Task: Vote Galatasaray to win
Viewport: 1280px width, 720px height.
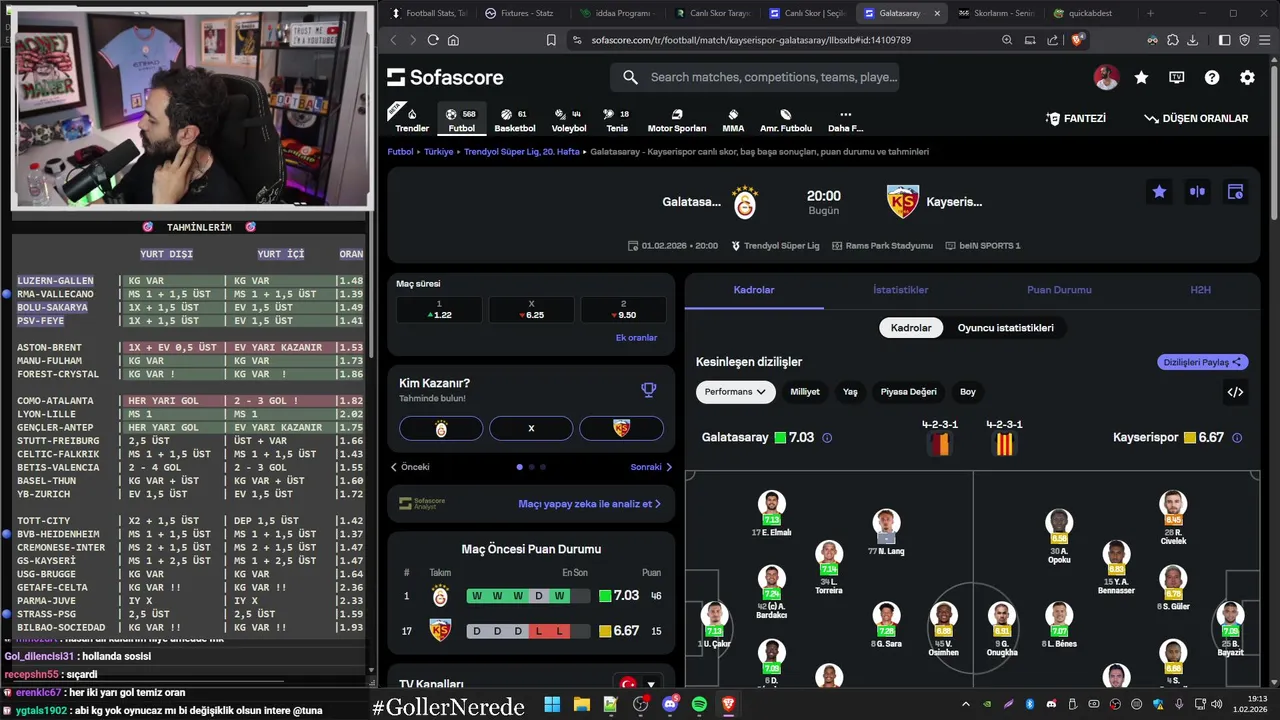Action: (441, 428)
